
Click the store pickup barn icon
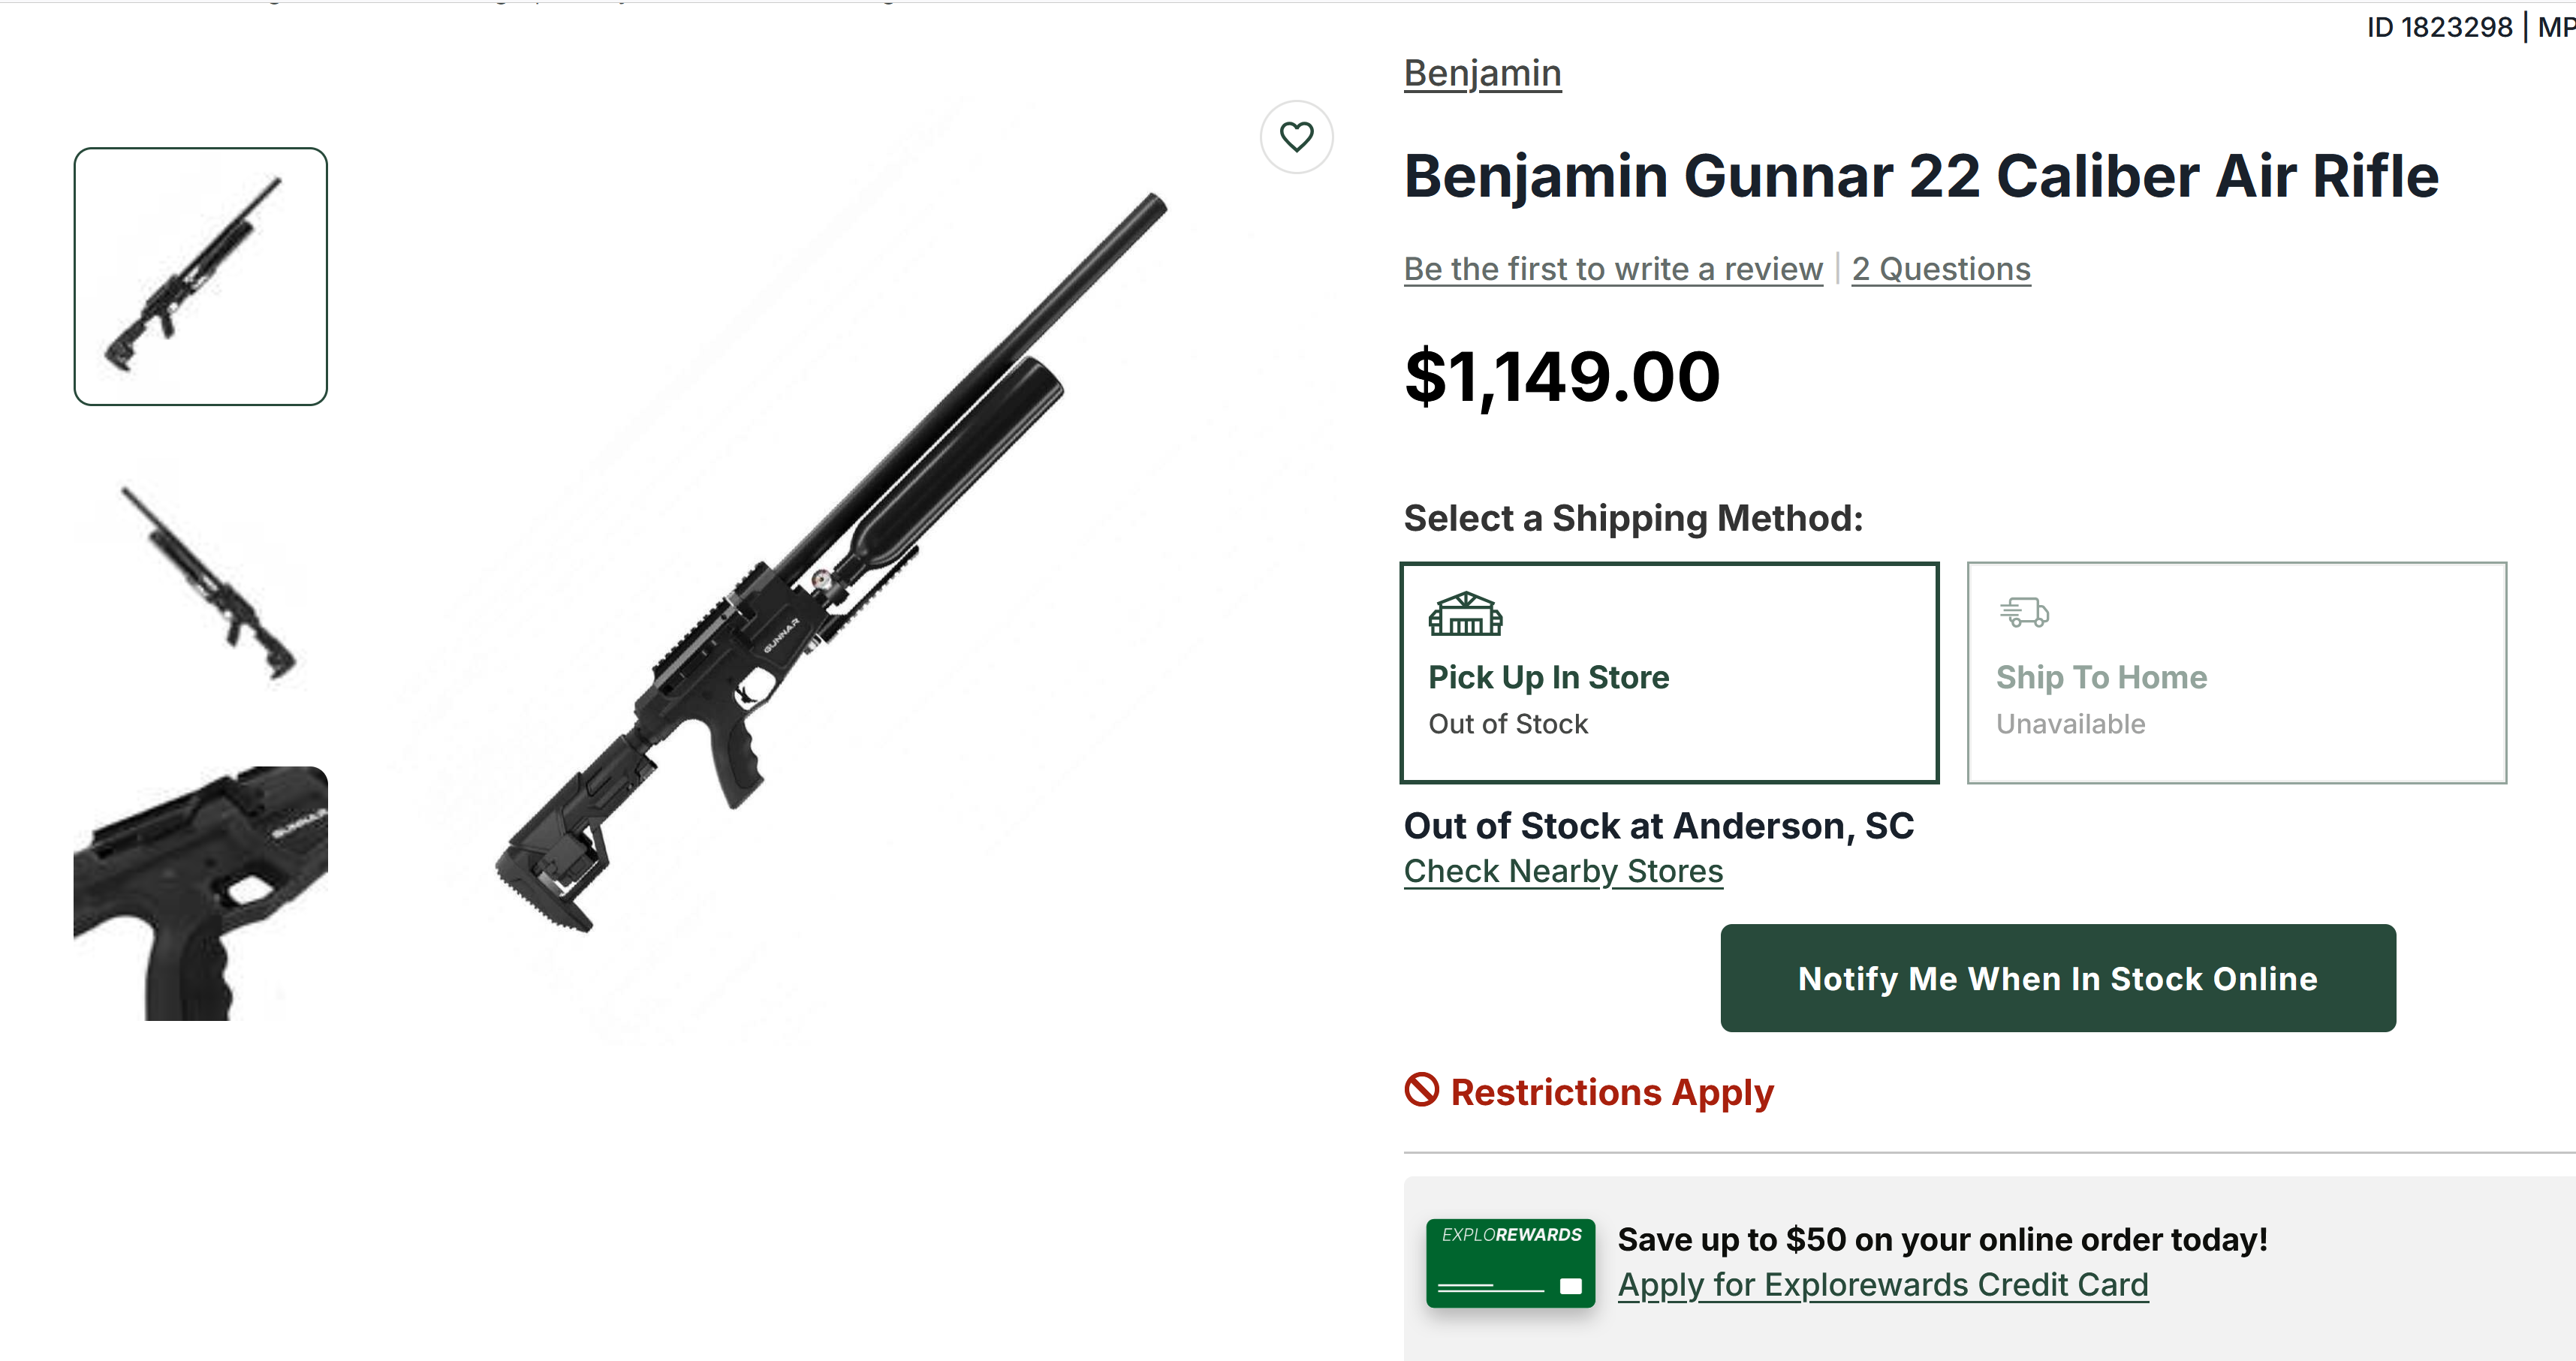(1465, 614)
